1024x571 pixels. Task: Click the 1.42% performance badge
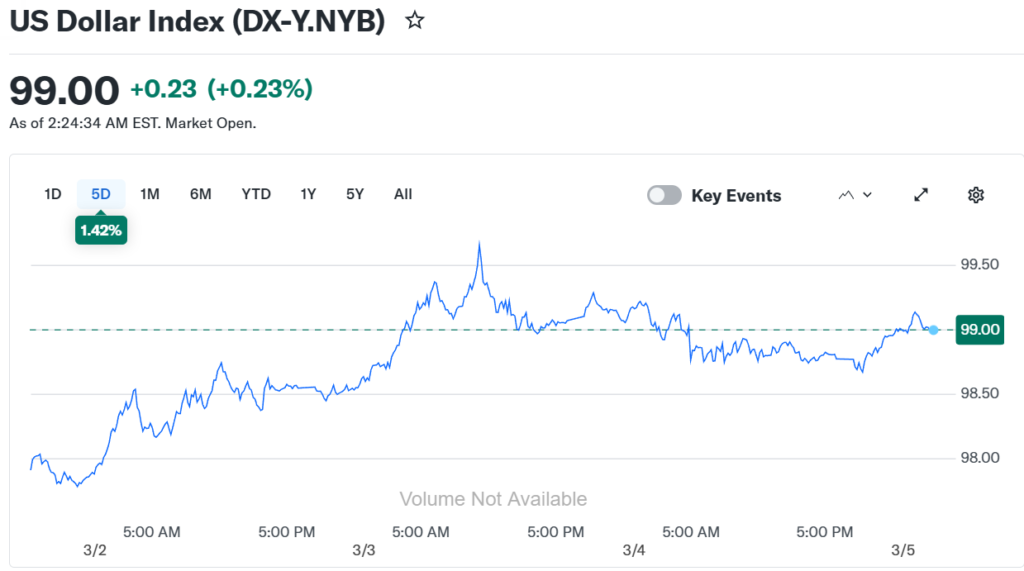(x=101, y=229)
